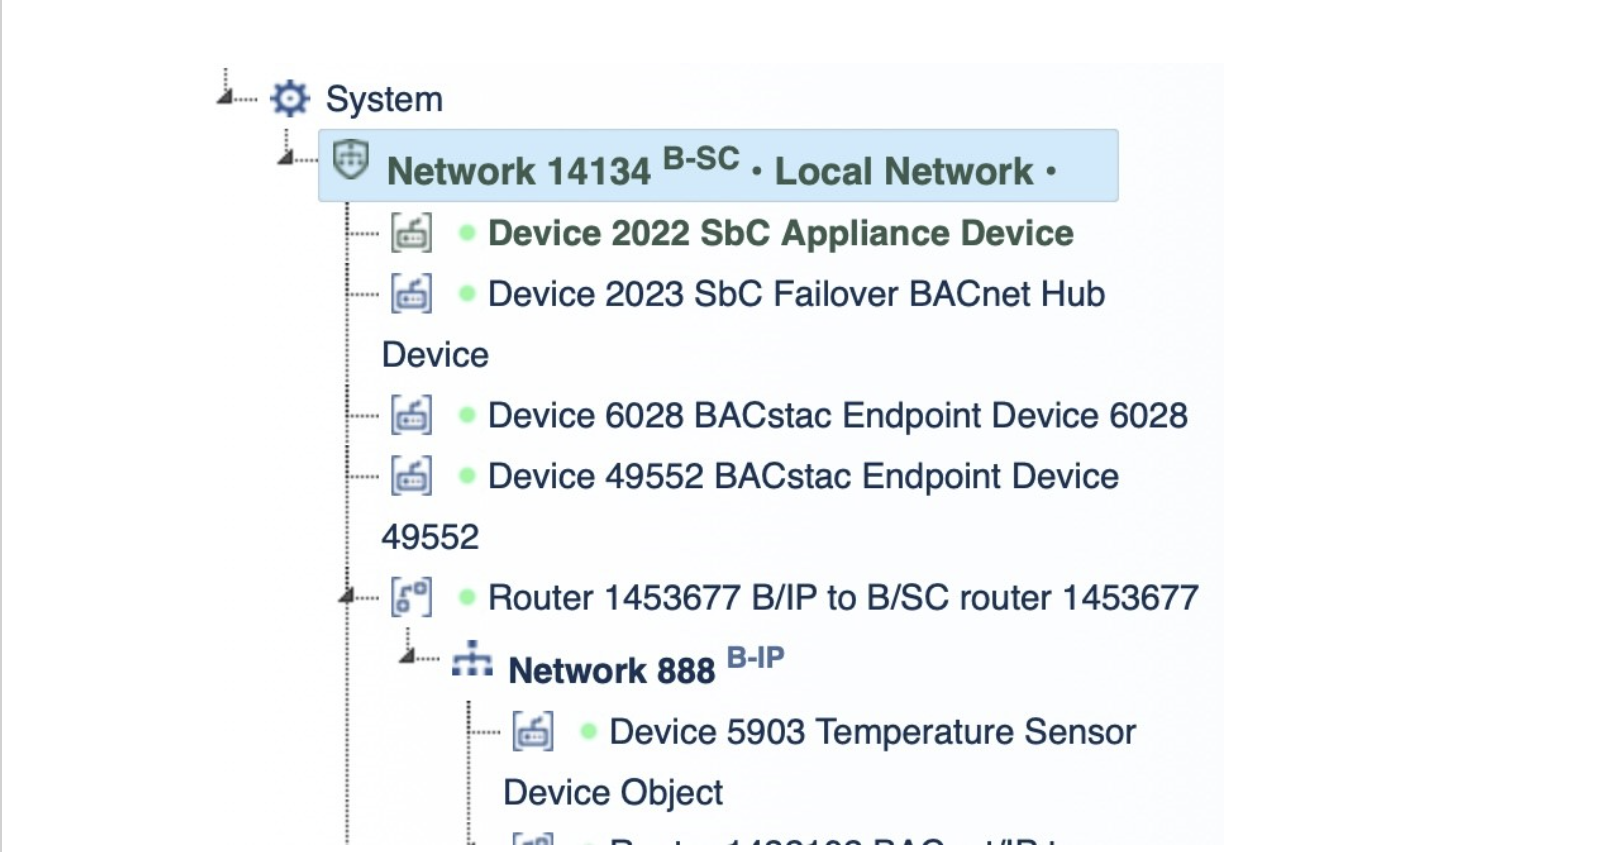Viewport: 1607px width, 852px height.
Task: Click the device icon for Device 6028 BACstac Endpoint
Action: pos(413,415)
